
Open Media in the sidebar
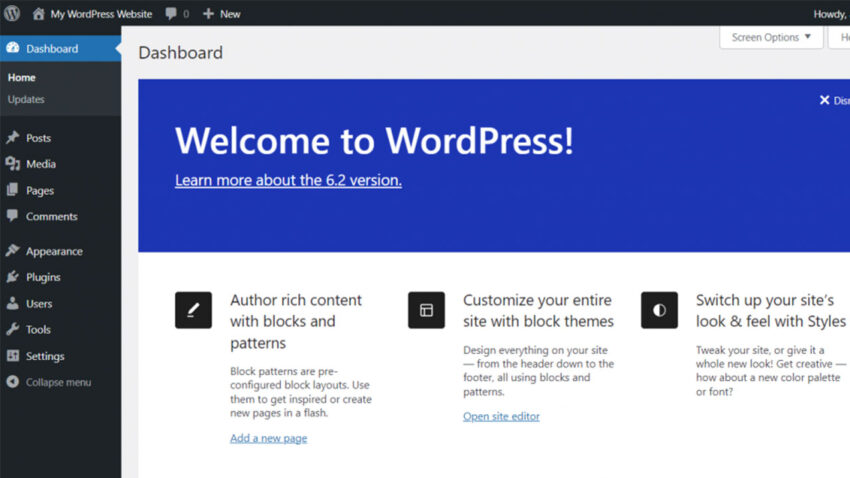point(41,164)
